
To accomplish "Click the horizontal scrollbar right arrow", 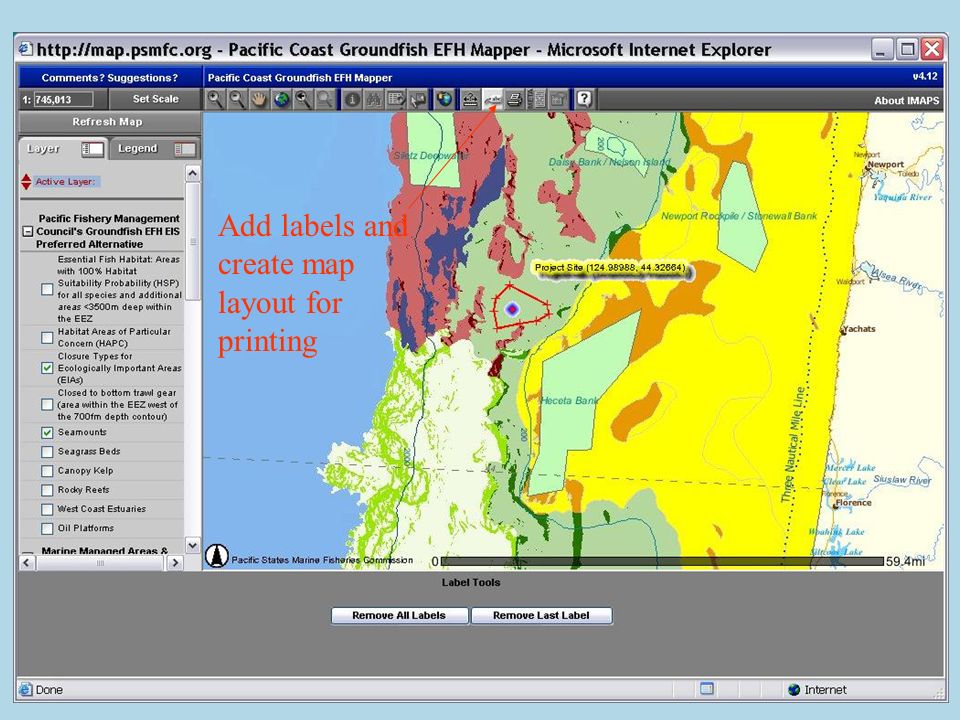I will click(x=175, y=563).
